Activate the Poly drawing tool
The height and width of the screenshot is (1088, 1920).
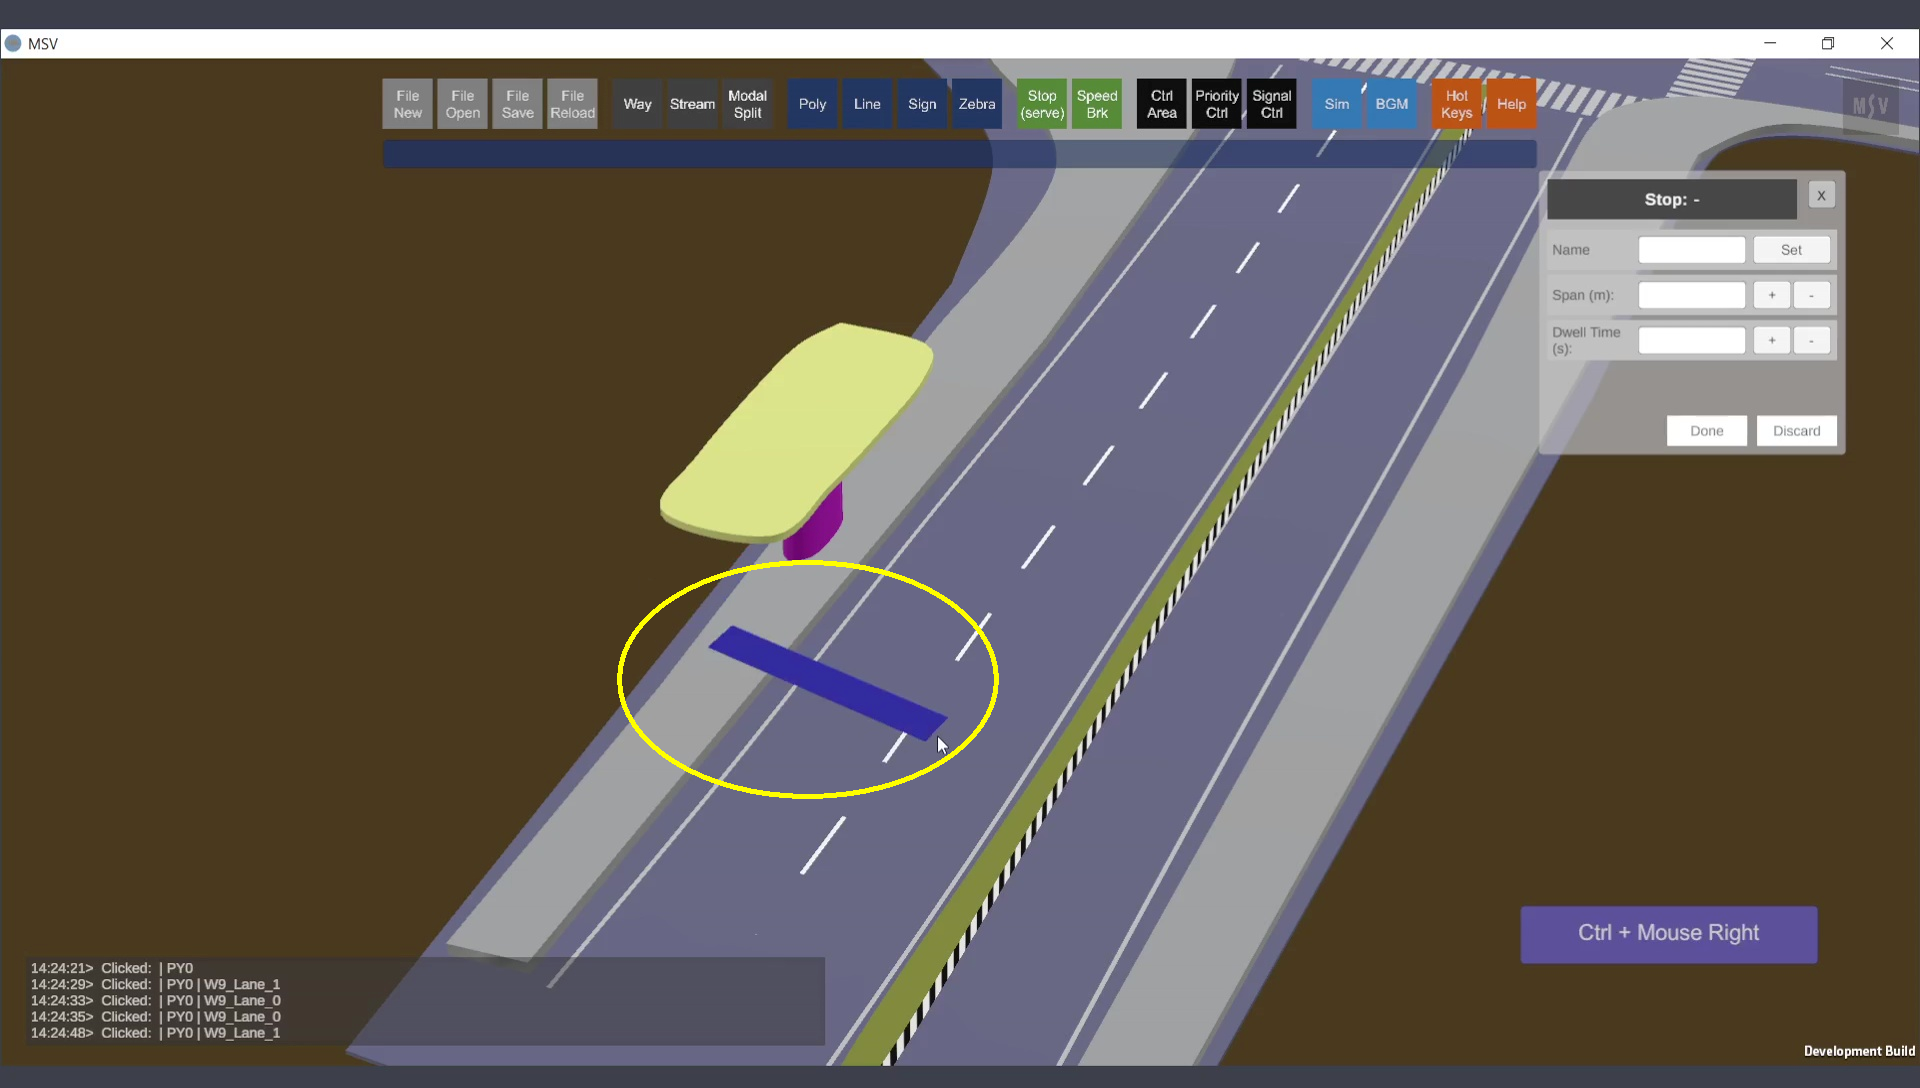coord(812,104)
